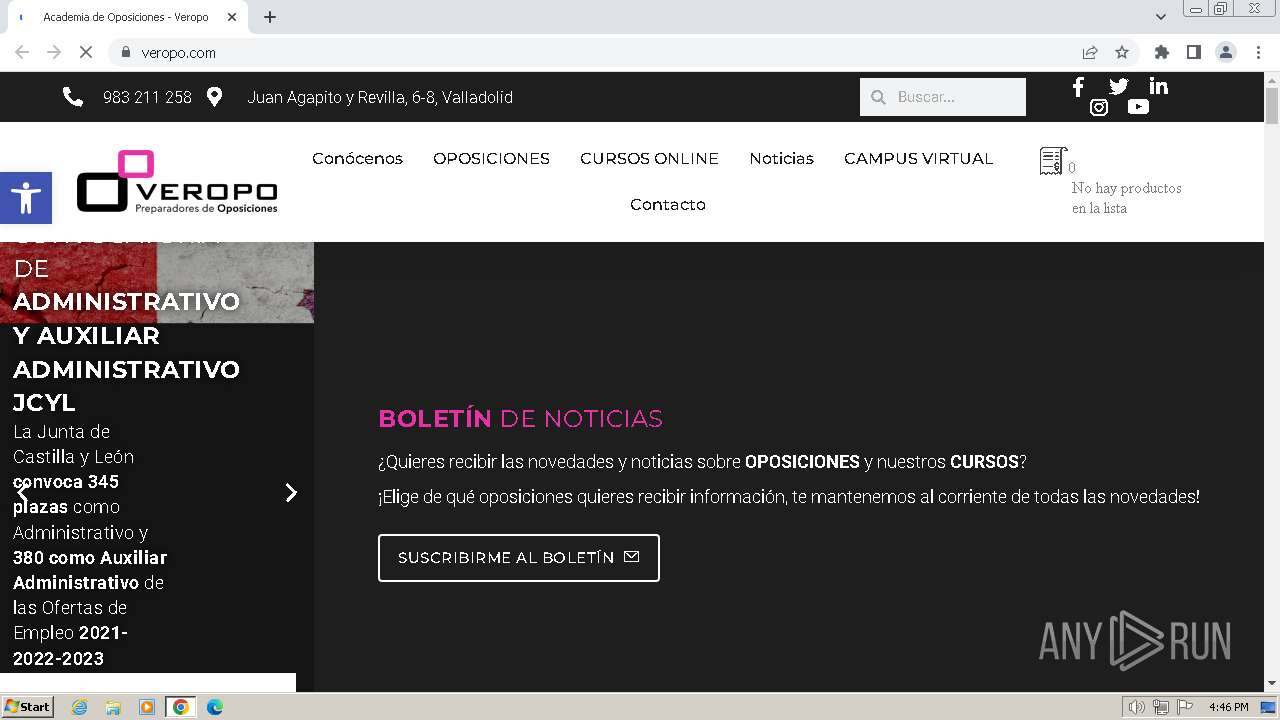View site information lock icon
The image size is (1280, 720).
[125, 52]
